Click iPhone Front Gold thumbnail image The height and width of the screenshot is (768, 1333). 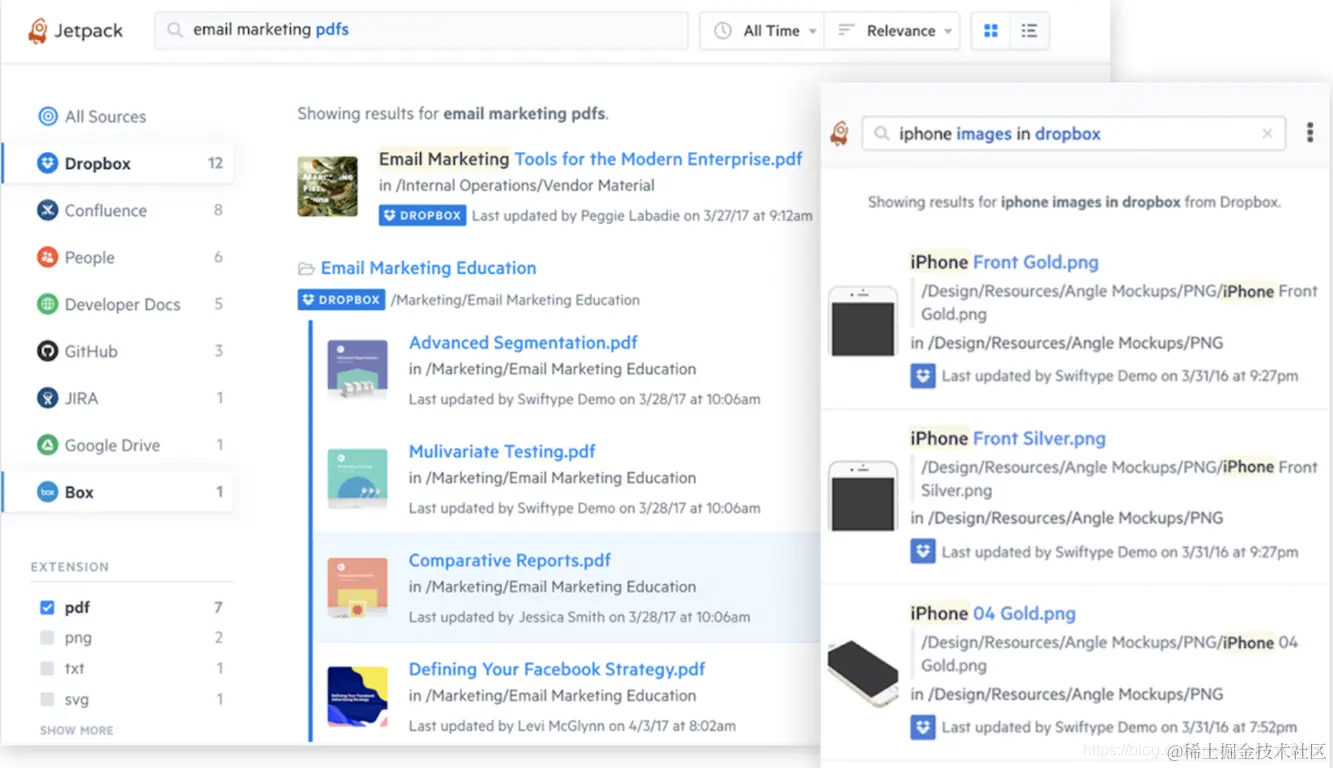pos(863,321)
